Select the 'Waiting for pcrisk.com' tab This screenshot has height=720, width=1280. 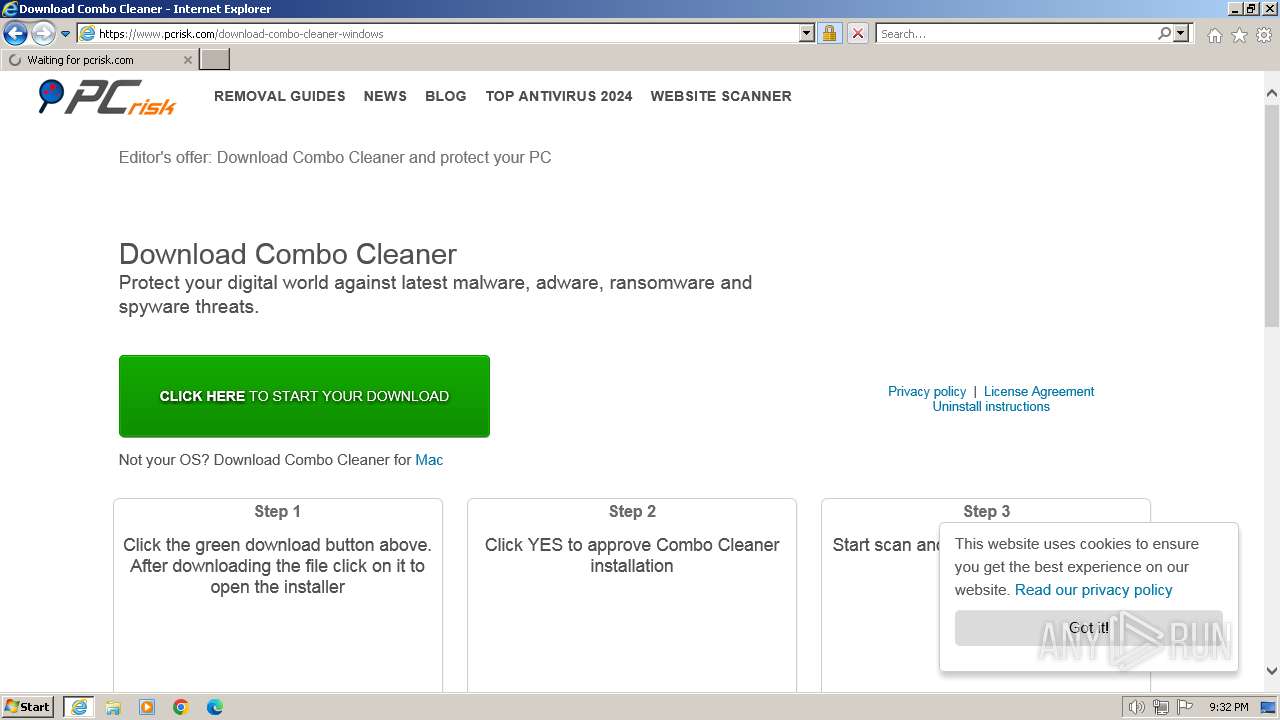100,60
